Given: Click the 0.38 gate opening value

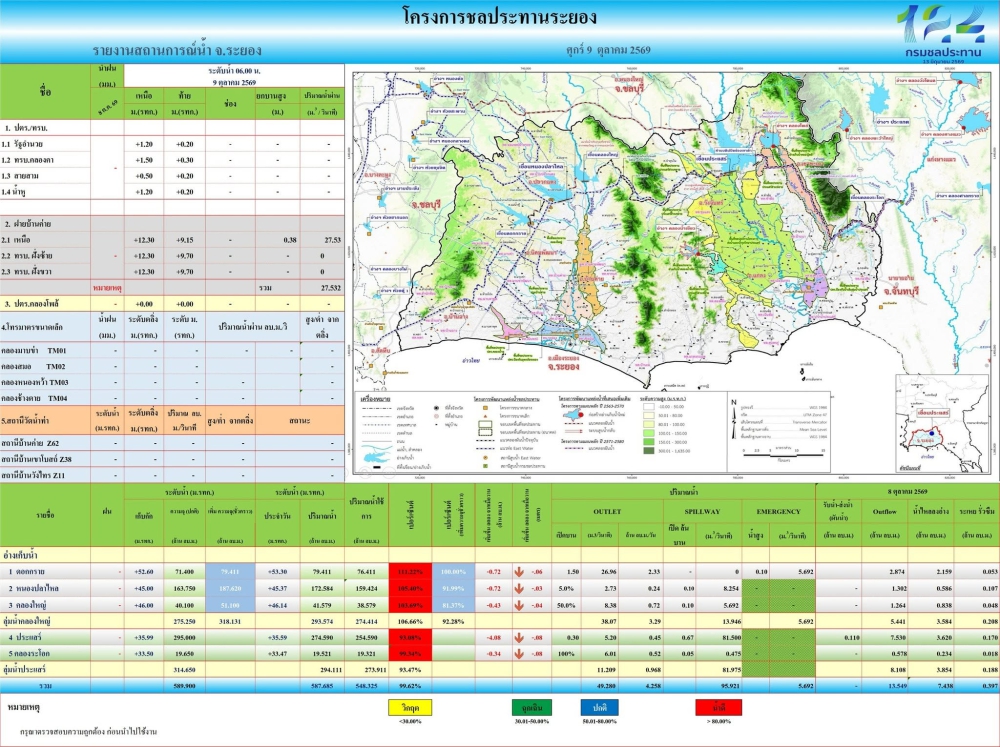Looking at the screenshot, I should [x=290, y=240].
